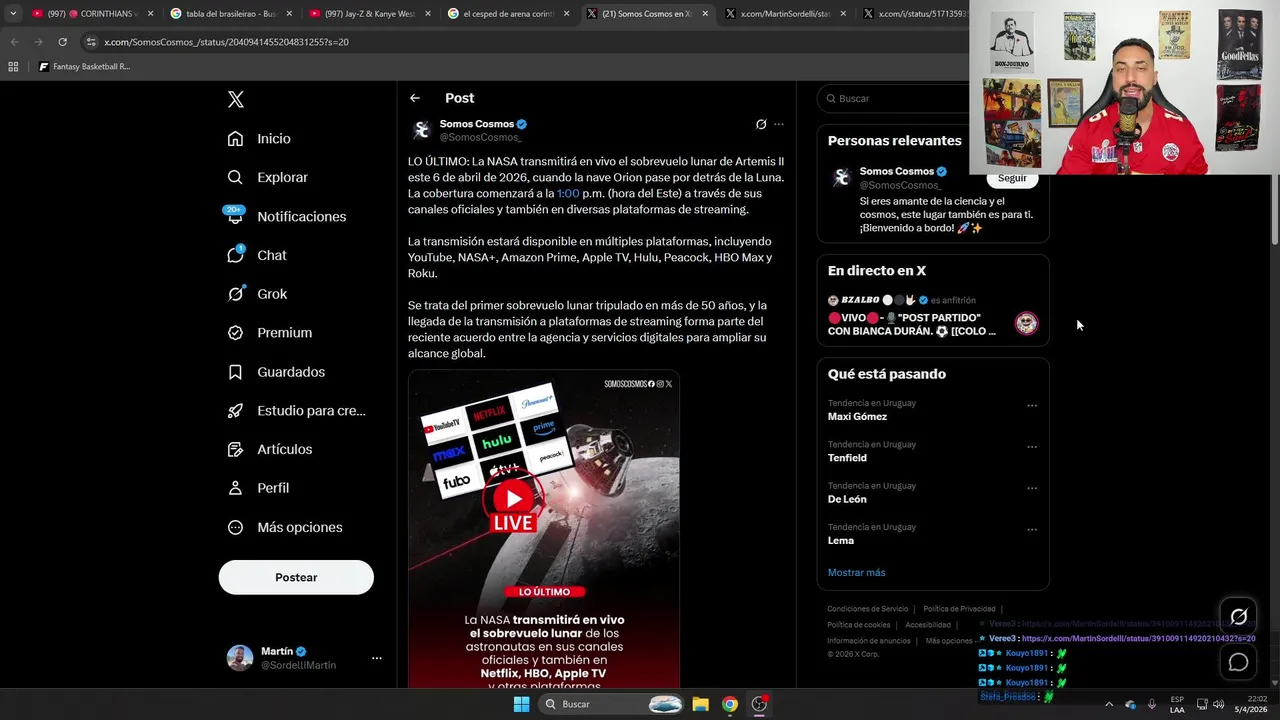This screenshot has width=1280, height=720.
Task: Open the browser apps grid icon
Action: (13, 67)
